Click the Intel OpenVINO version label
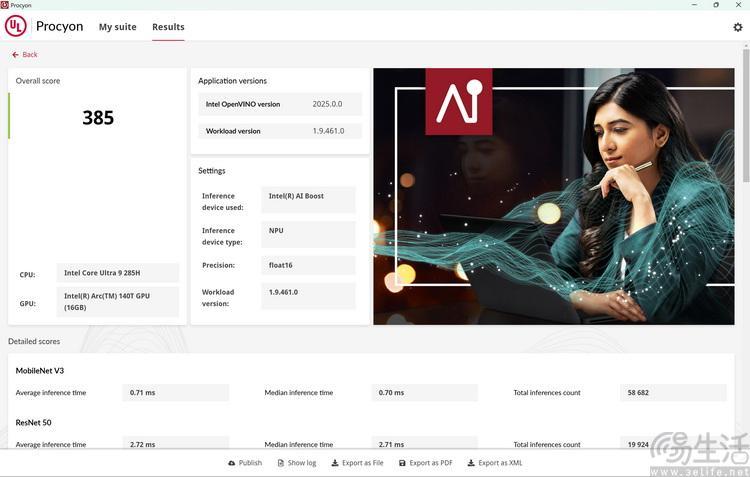Viewport: 750px width, 477px height. (243, 104)
